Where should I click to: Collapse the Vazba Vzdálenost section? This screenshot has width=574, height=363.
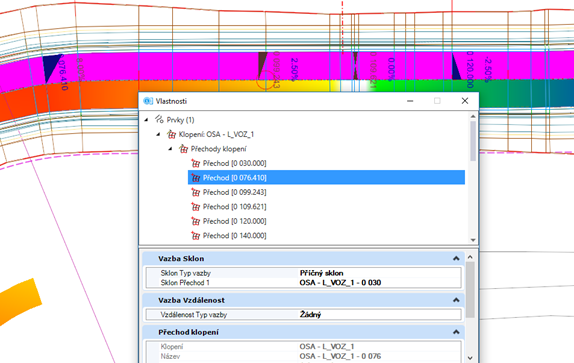456,300
